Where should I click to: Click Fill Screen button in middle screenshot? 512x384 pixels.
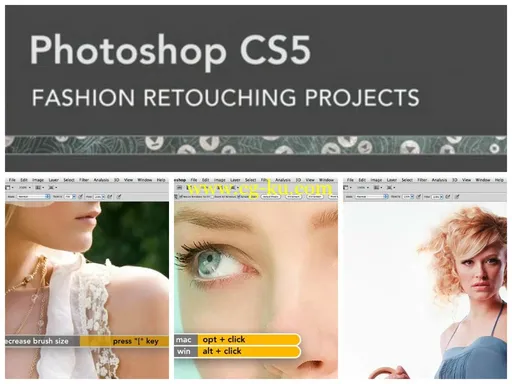315,197
